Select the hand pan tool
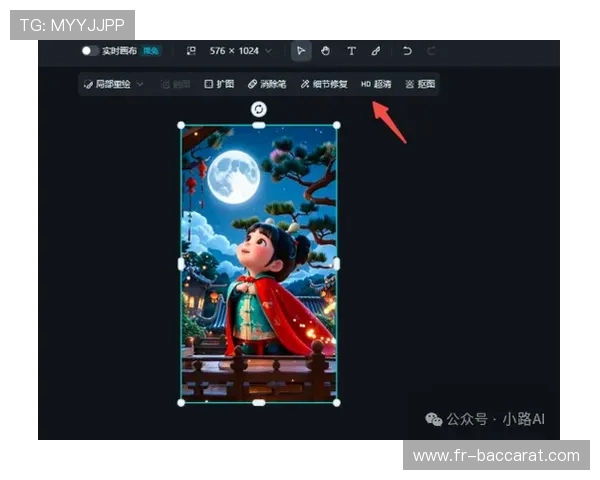This screenshot has width=600, height=480. [326, 51]
